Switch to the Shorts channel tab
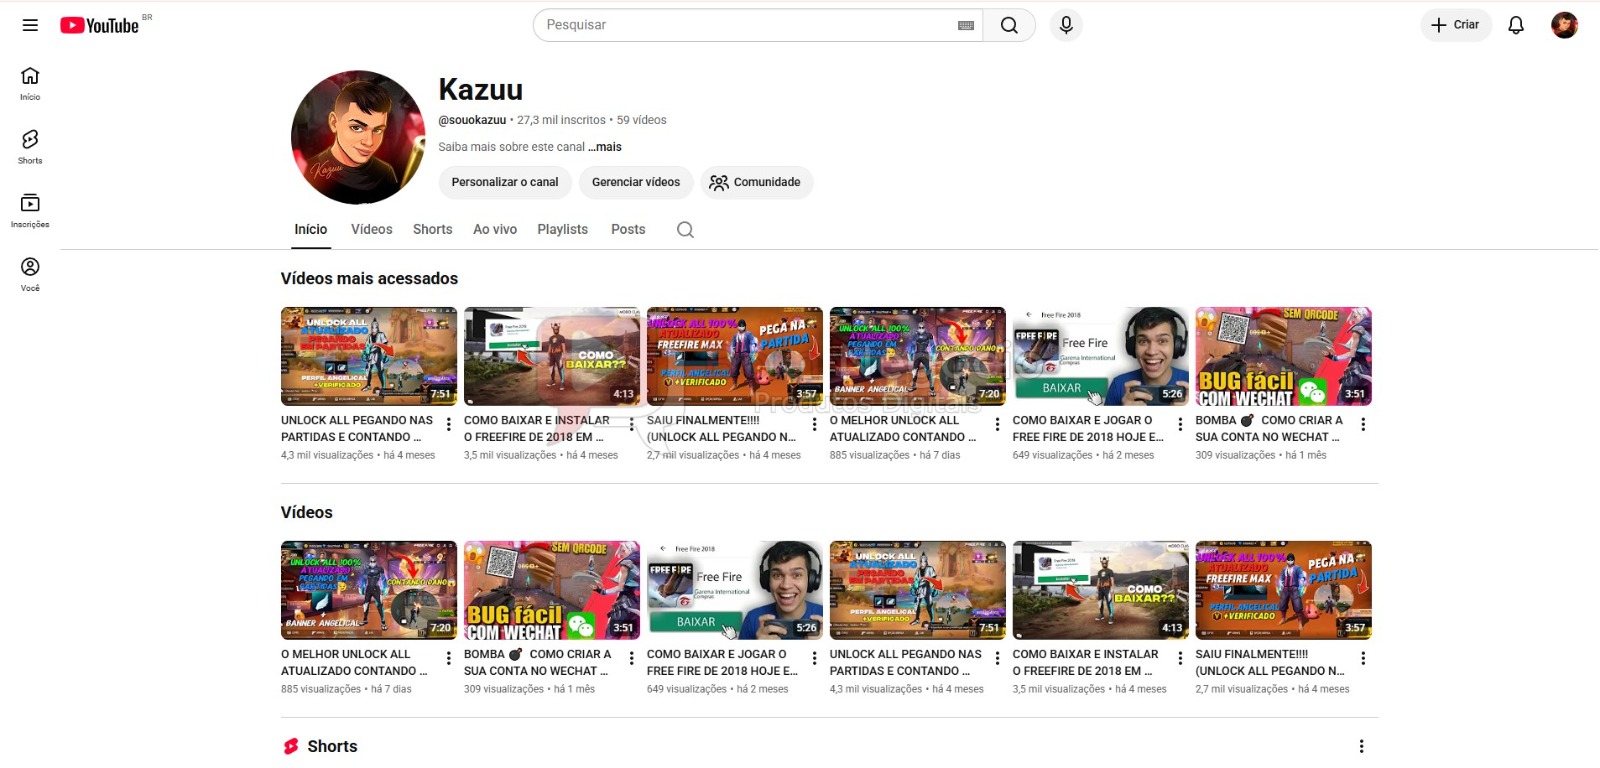Image resolution: width=1600 pixels, height=768 pixels. 433,229
